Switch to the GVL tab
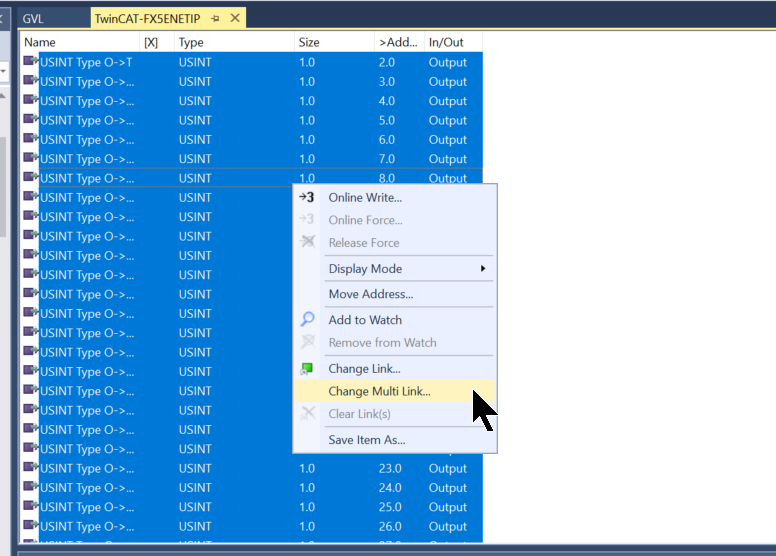Viewport: 776px width, 556px height. [x=33, y=18]
